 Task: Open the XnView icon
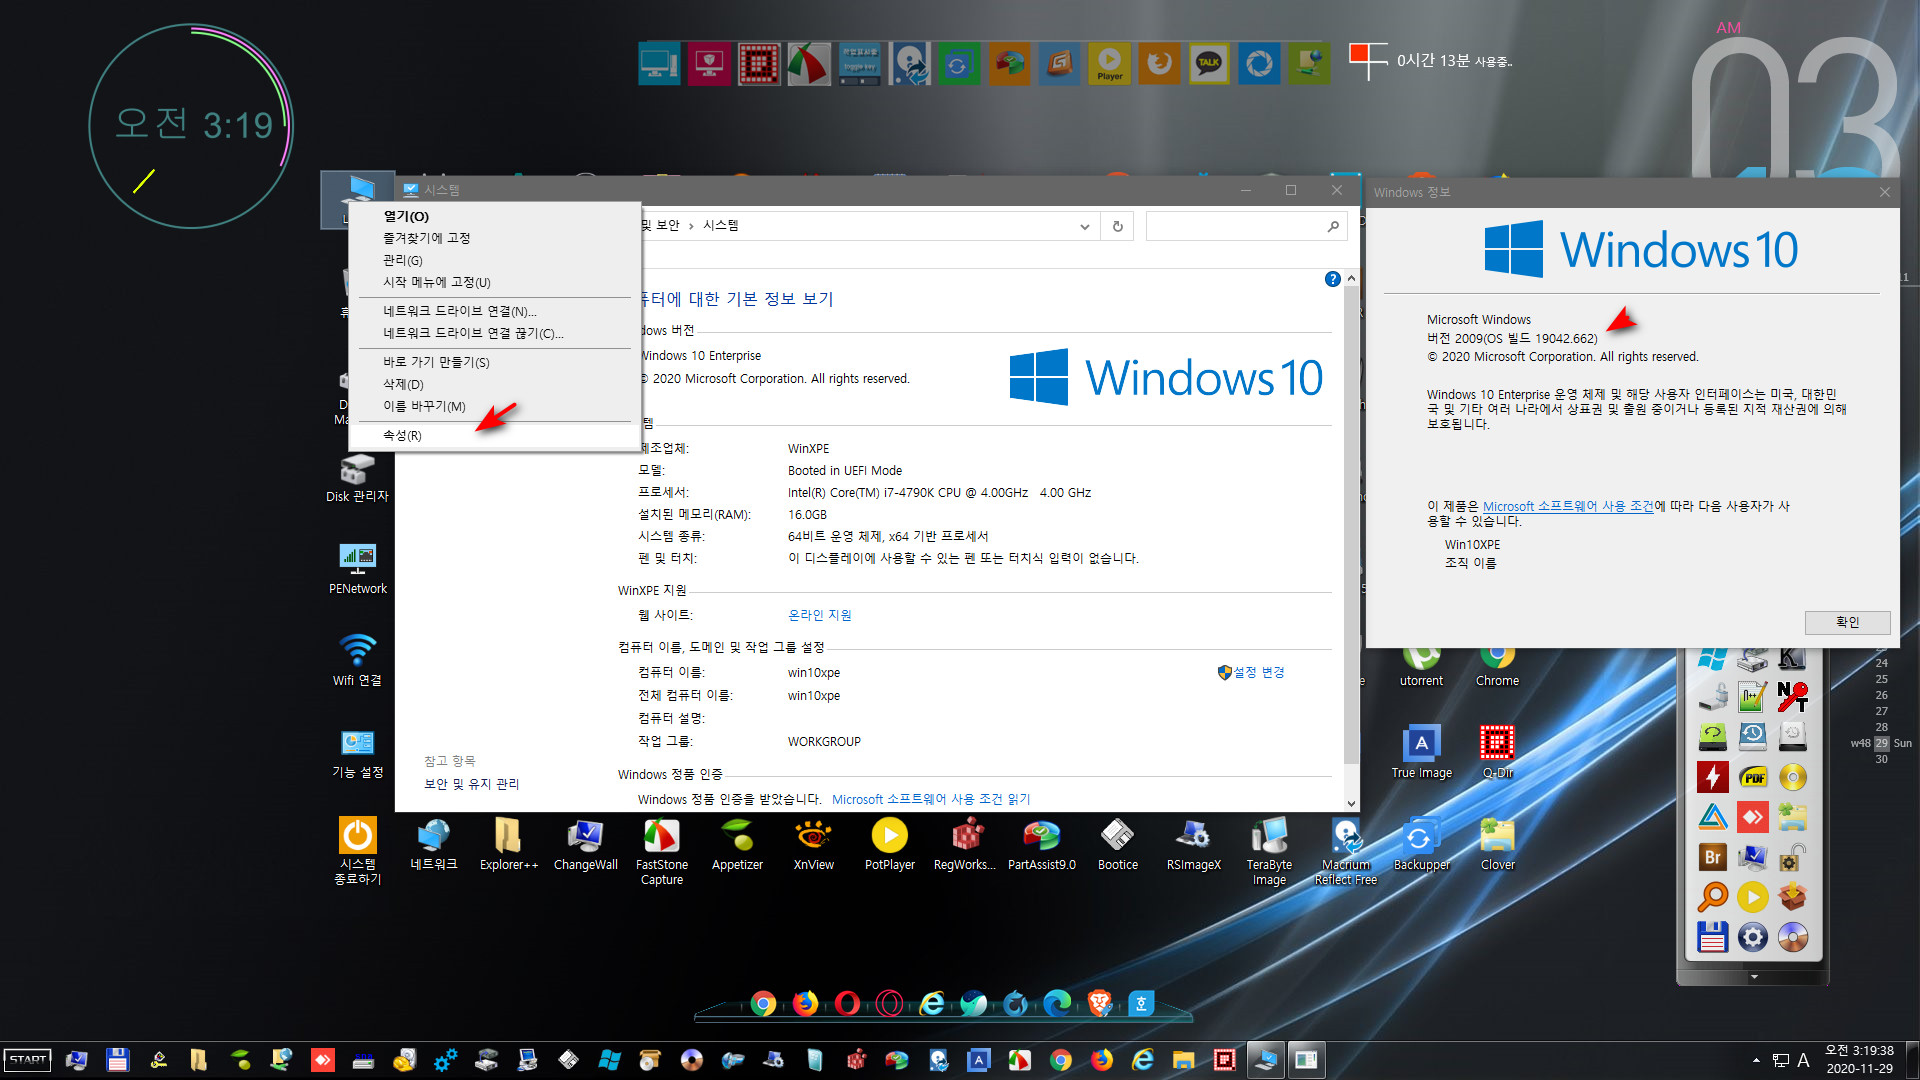pyautogui.click(x=813, y=844)
